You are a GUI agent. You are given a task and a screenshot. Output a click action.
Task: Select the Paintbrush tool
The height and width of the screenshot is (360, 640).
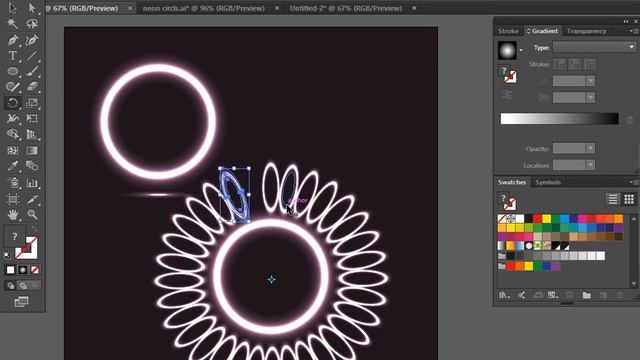click(x=32, y=71)
